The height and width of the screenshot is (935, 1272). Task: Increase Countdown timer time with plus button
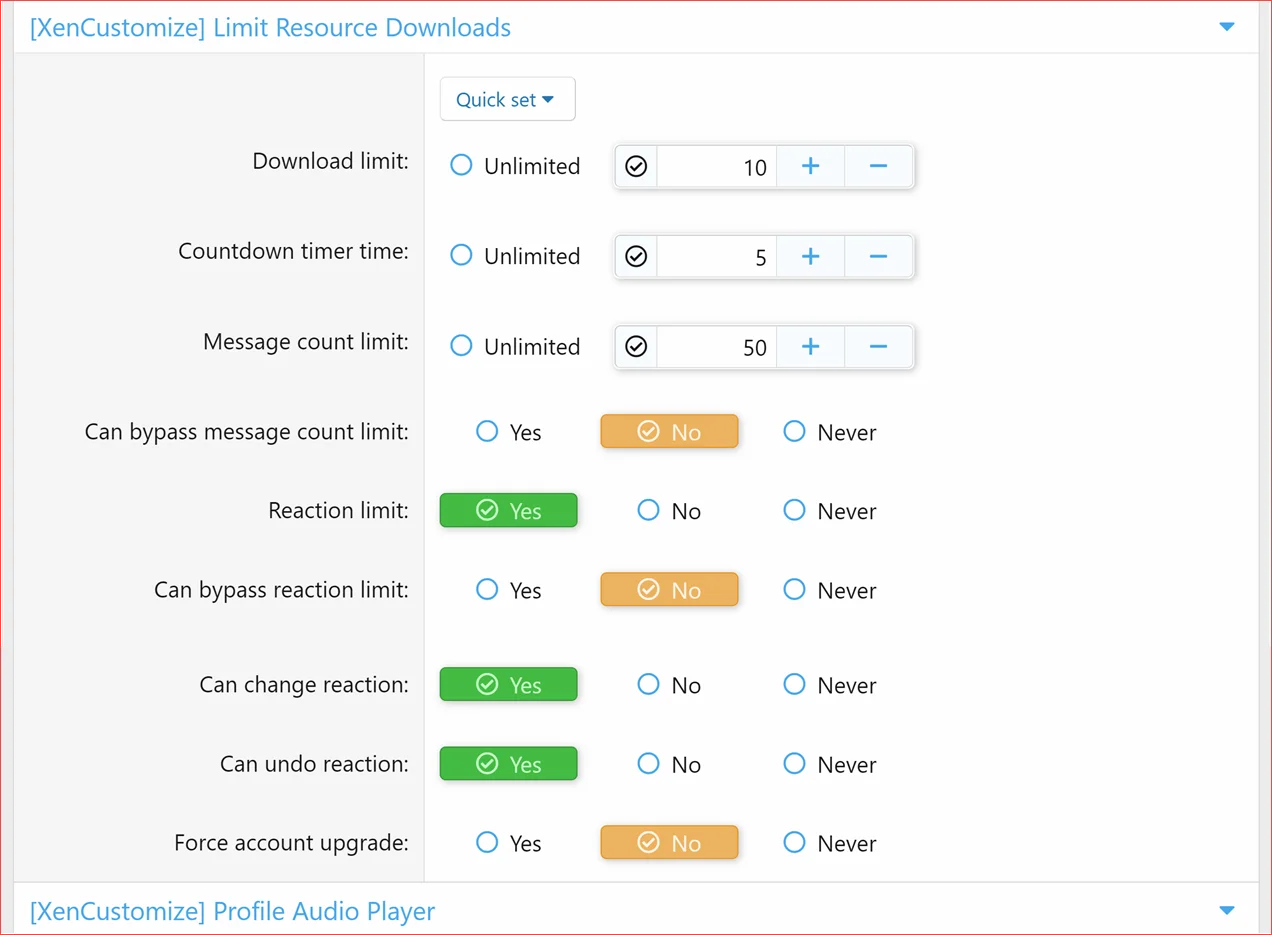(x=810, y=257)
